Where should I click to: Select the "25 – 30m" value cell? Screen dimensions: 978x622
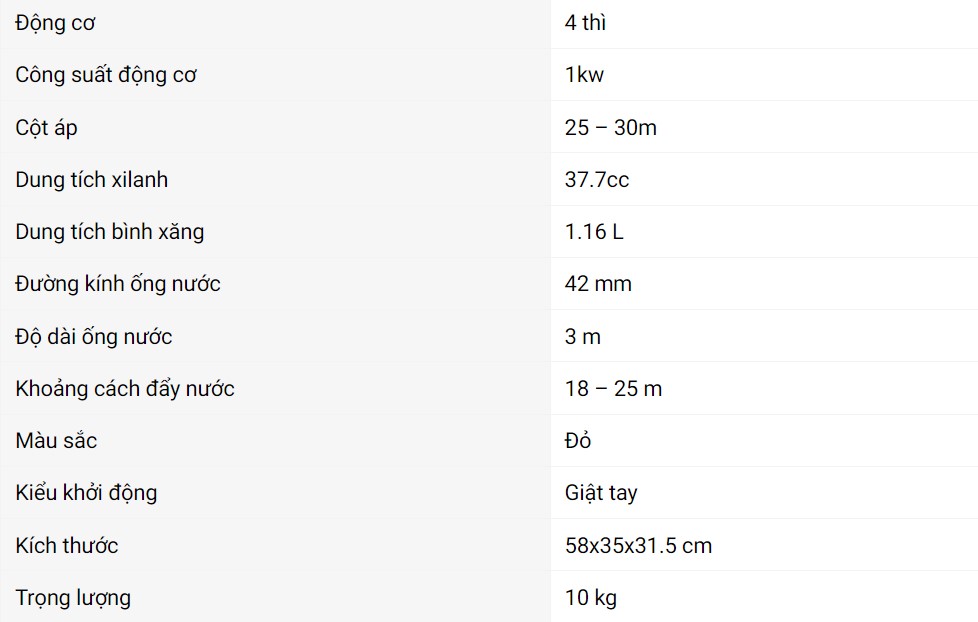click(610, 127)
